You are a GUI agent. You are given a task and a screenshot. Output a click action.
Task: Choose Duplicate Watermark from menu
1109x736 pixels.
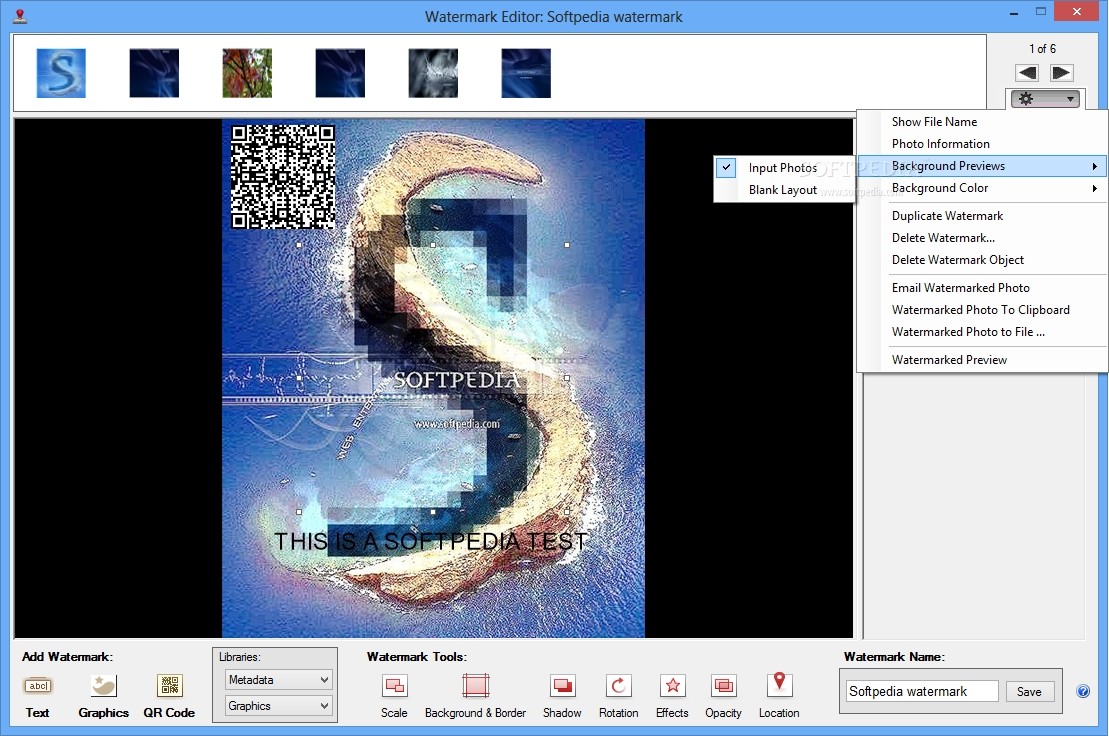947,216
